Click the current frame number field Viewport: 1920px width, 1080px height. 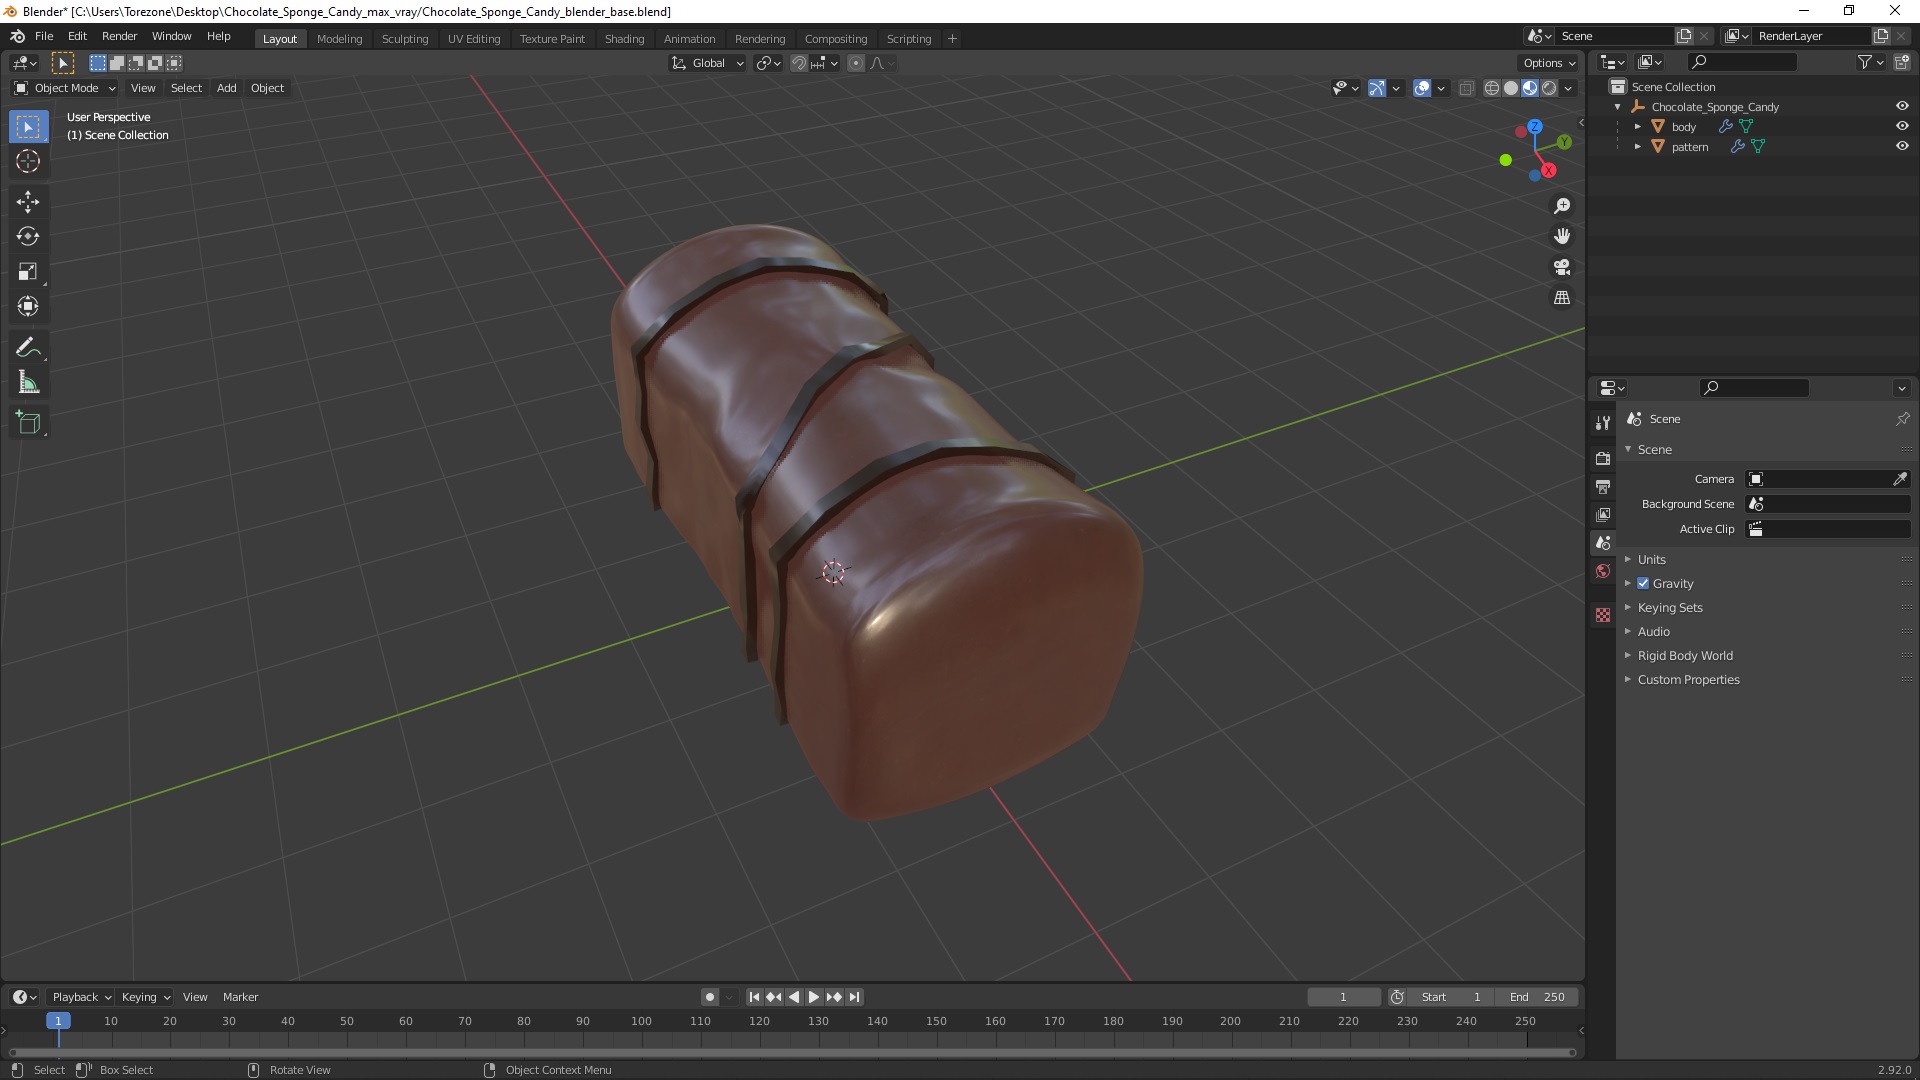[x=1343, y=997]
